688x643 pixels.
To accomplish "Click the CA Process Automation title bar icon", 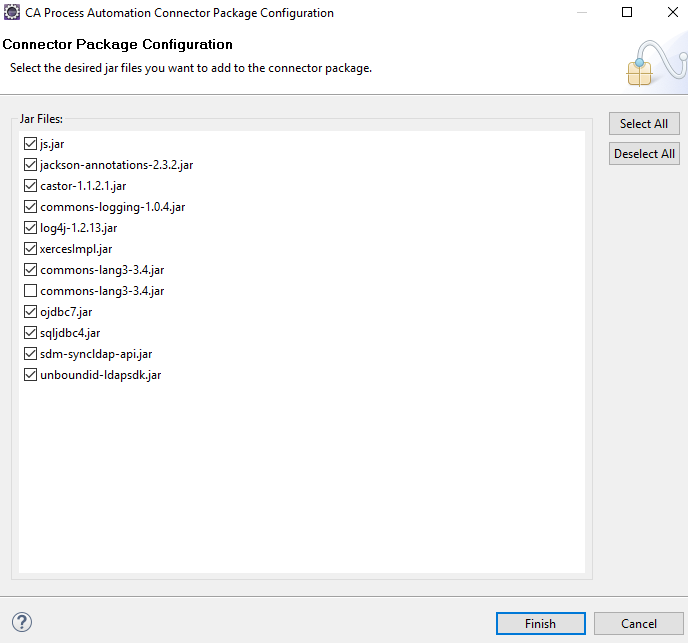I will pyautogui.click(x=12, y=12).
